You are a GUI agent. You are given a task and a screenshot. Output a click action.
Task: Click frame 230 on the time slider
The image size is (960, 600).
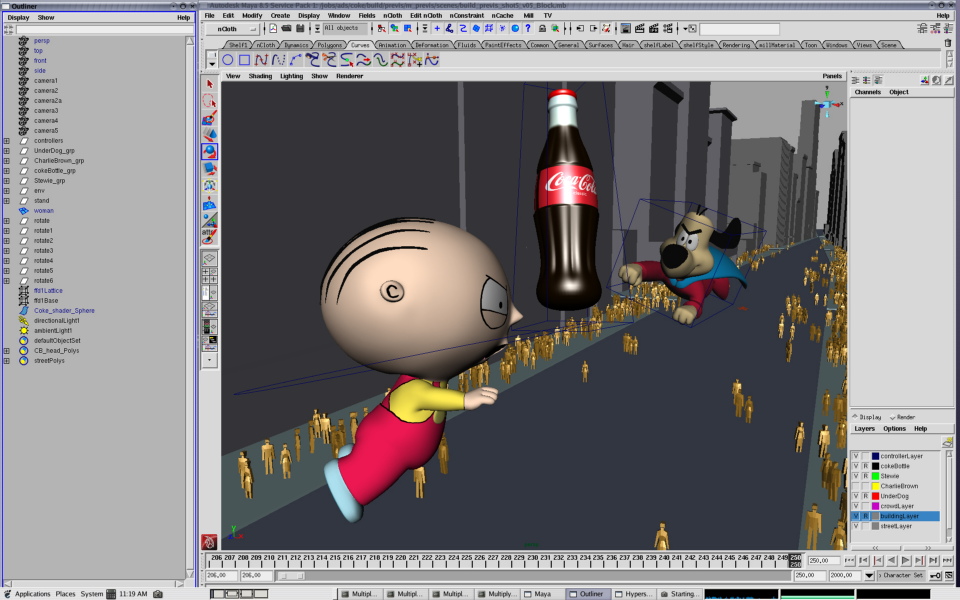532,560
